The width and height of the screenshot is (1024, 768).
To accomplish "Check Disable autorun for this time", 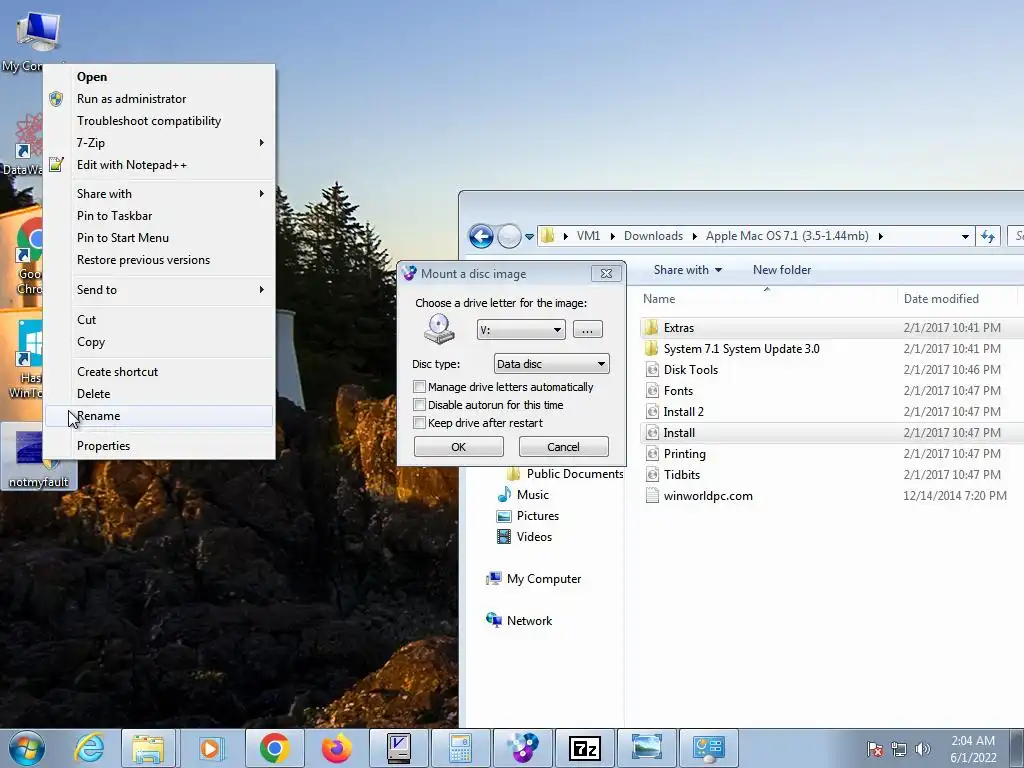I will 420,405.
